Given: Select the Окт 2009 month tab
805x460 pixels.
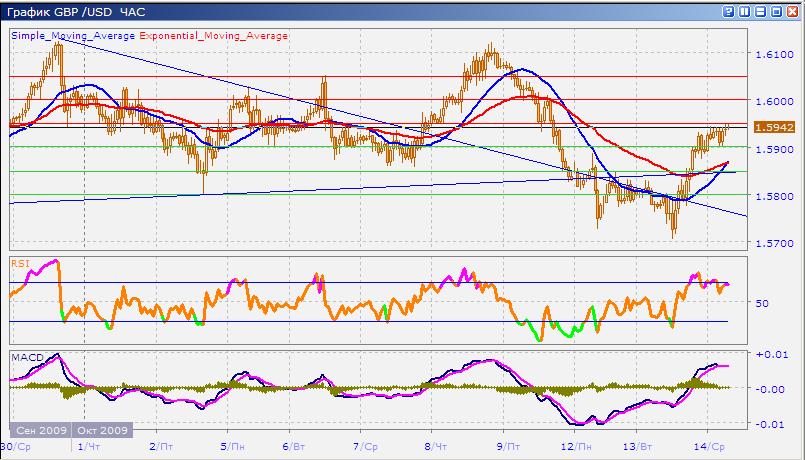Looking at the screenshot, I should click(x=103, y=430).
